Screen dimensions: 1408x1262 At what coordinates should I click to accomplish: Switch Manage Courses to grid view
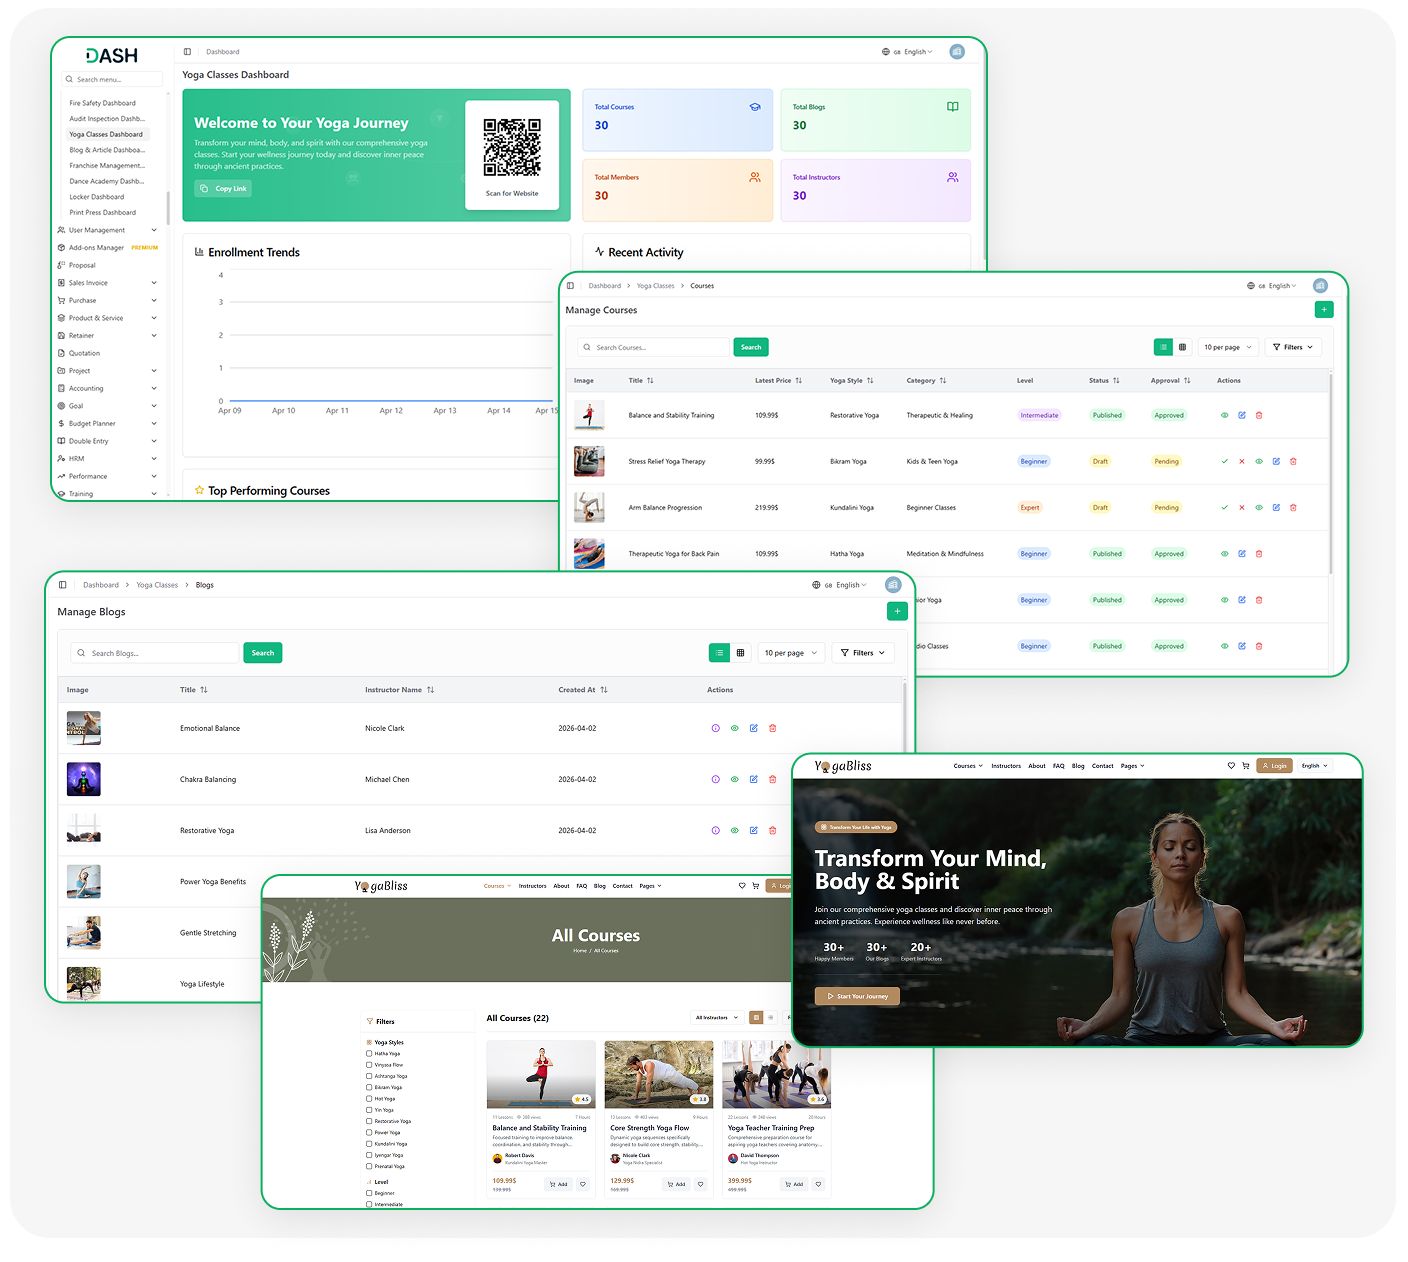coord(1182,347)
